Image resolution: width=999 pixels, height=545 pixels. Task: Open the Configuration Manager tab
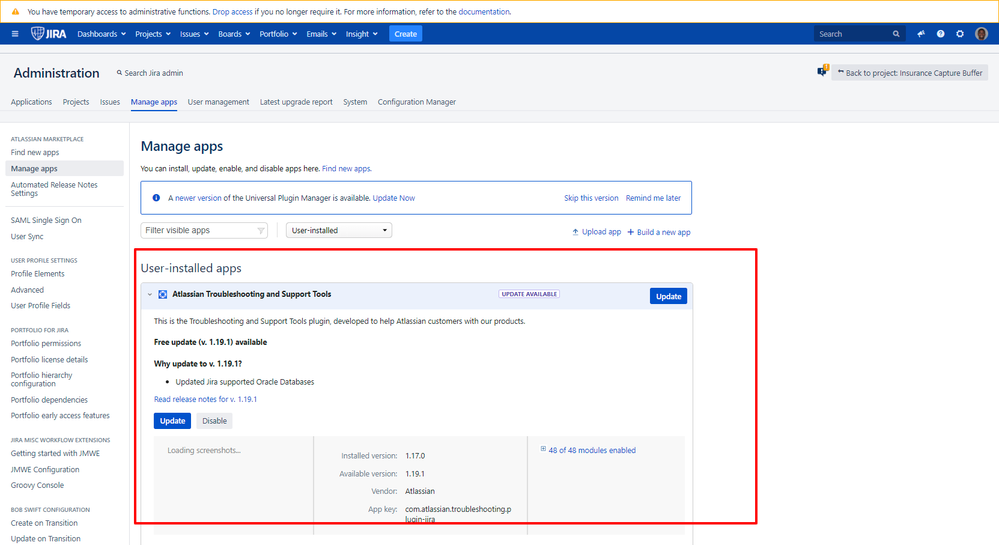[x=417, y=102]
